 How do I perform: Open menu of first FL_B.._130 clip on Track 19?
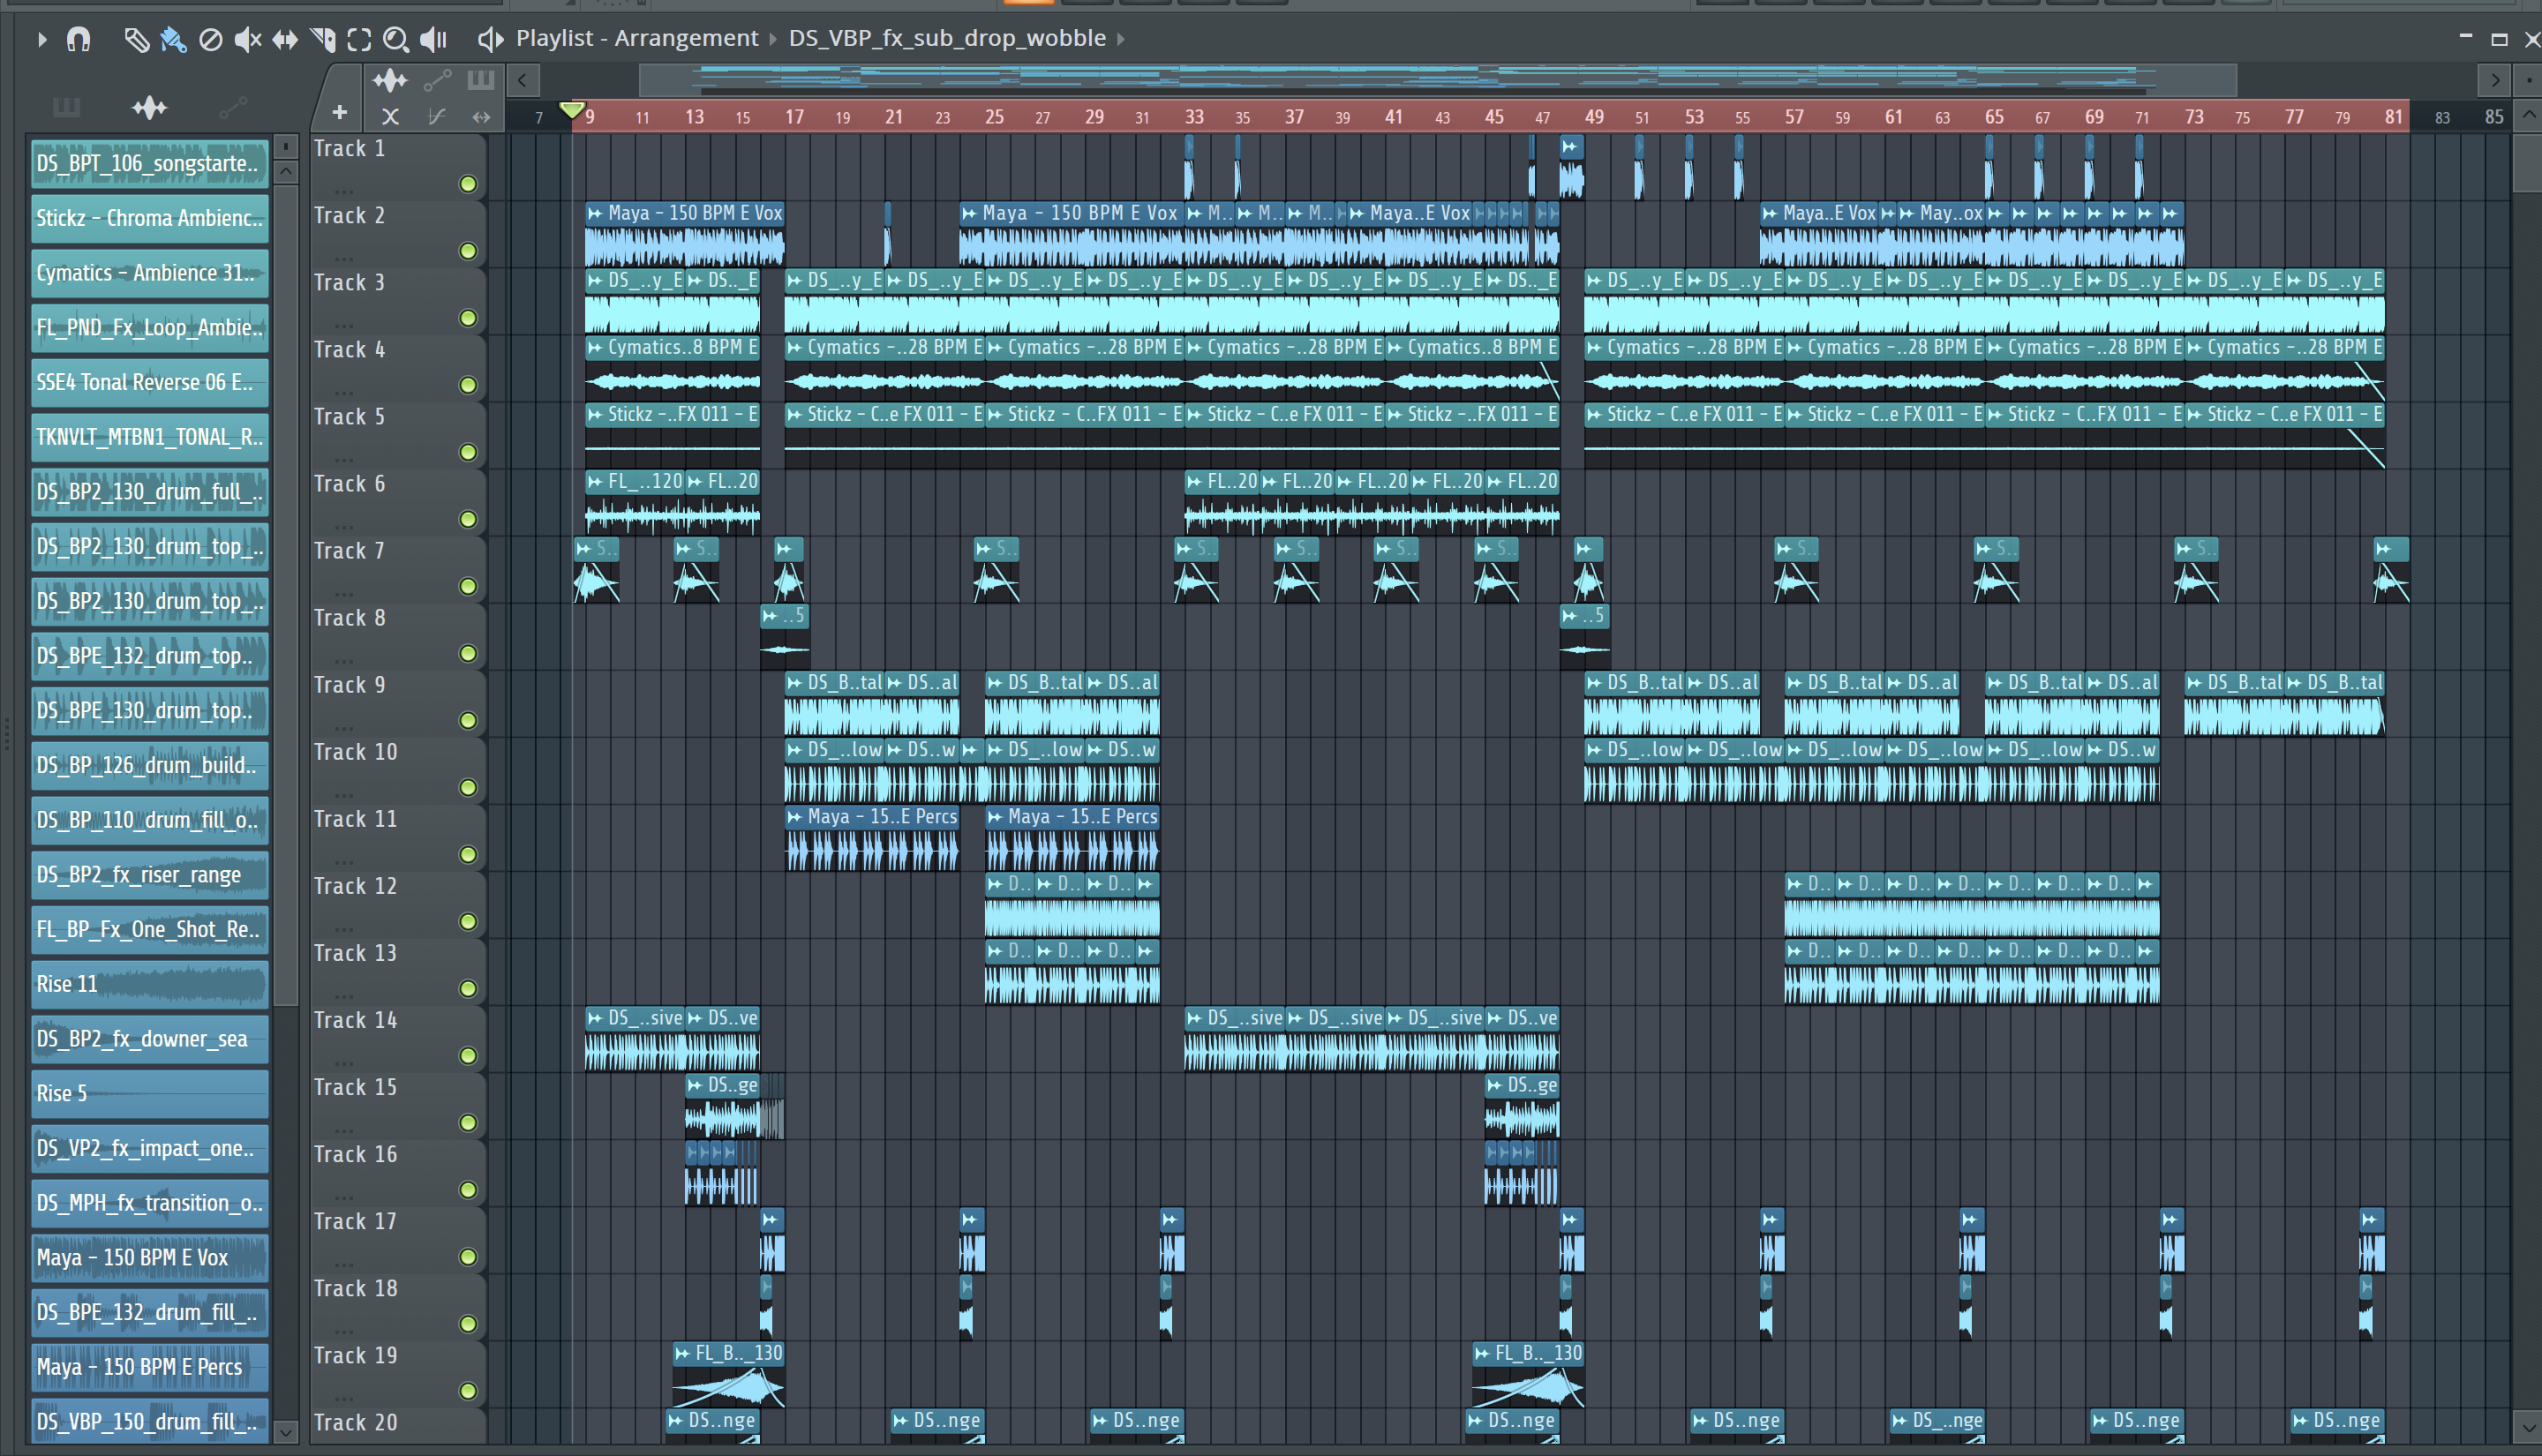[x=683, y=1353]
